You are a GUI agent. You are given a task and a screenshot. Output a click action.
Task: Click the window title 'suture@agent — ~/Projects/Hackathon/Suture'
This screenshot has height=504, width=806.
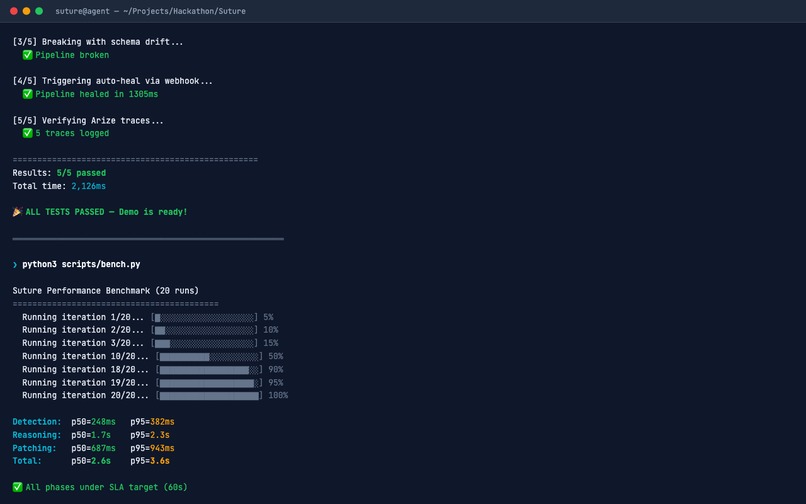click(x=150, y=11)
